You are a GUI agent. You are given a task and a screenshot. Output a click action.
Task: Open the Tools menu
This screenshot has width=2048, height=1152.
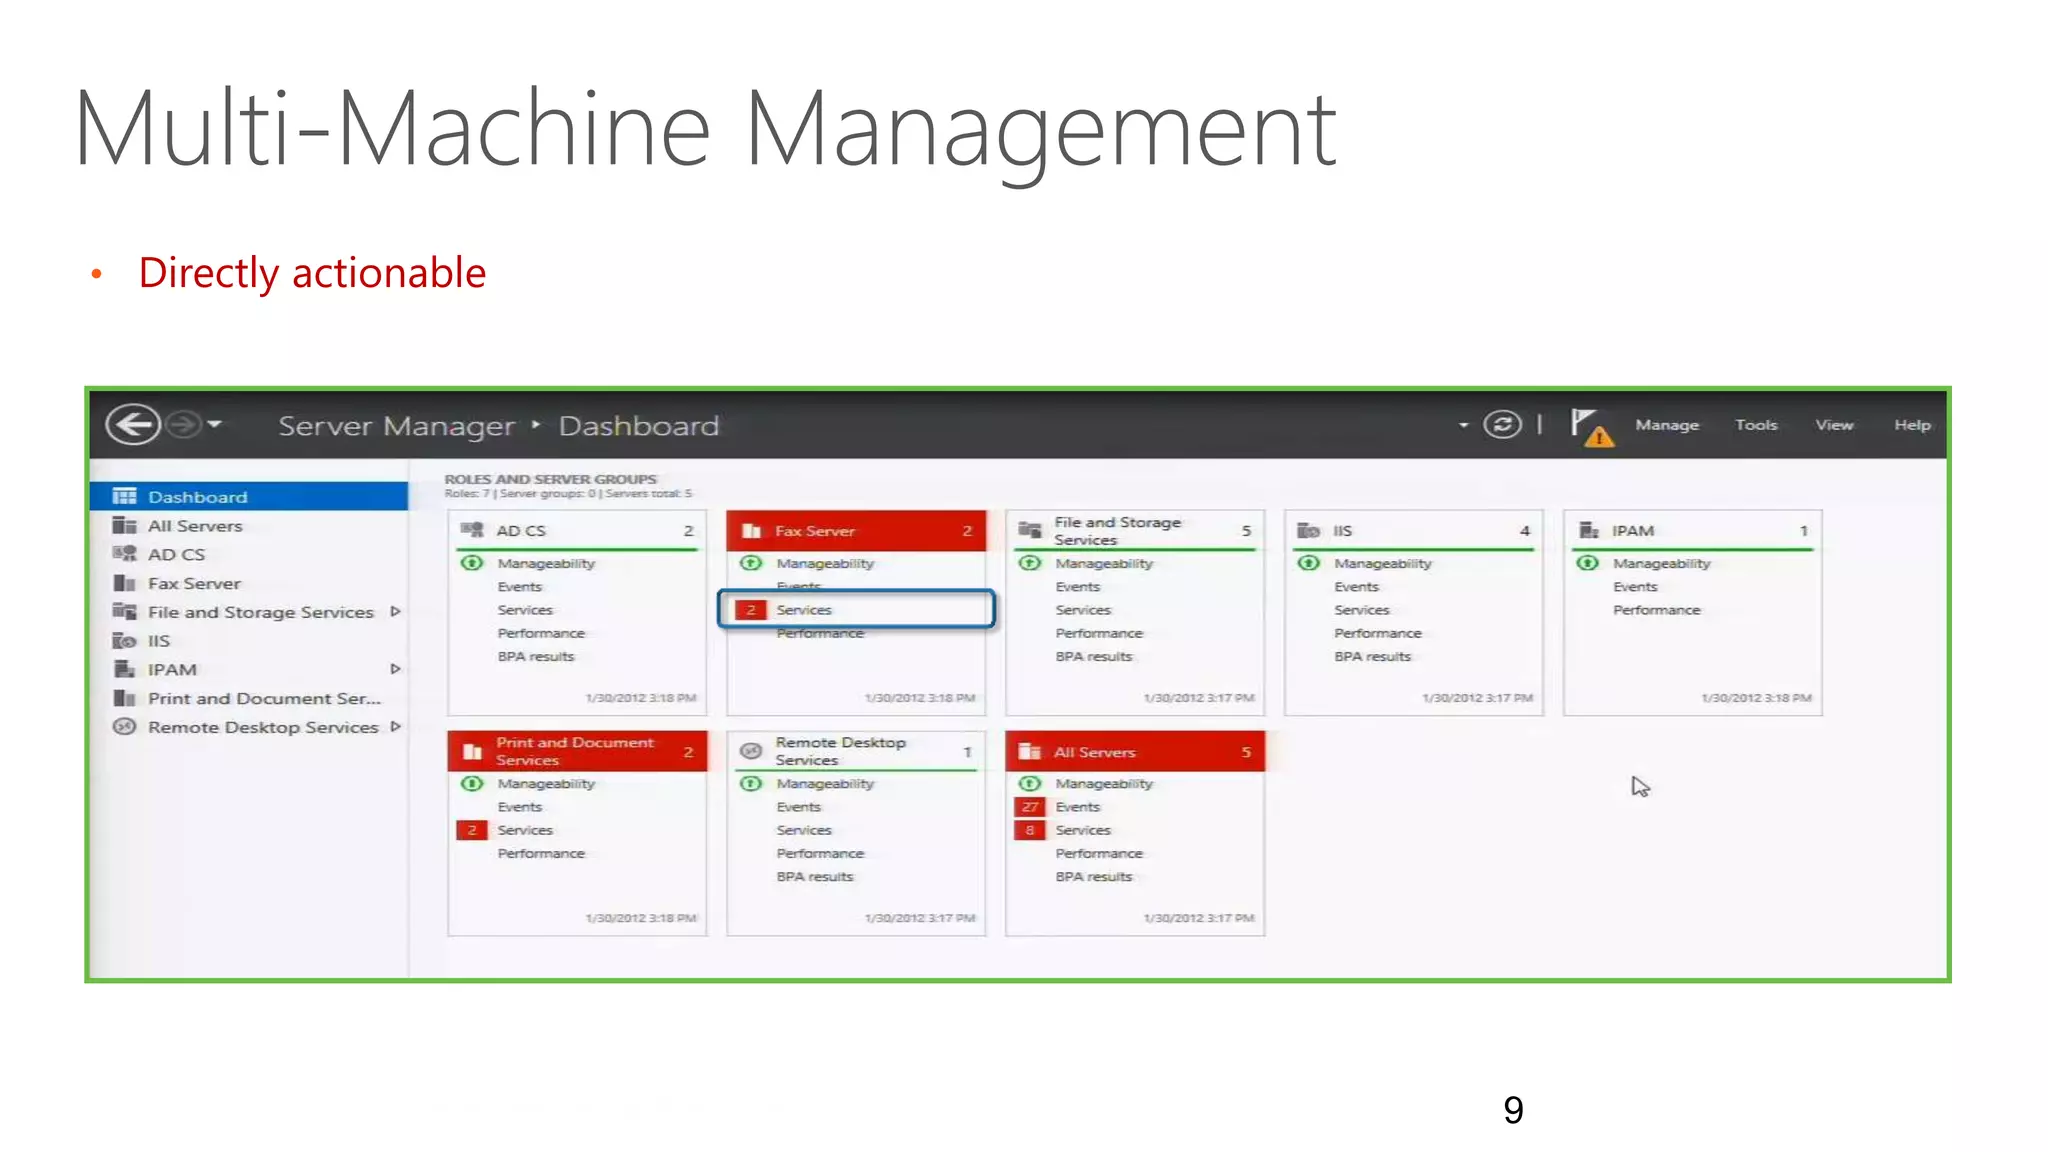1756,425
